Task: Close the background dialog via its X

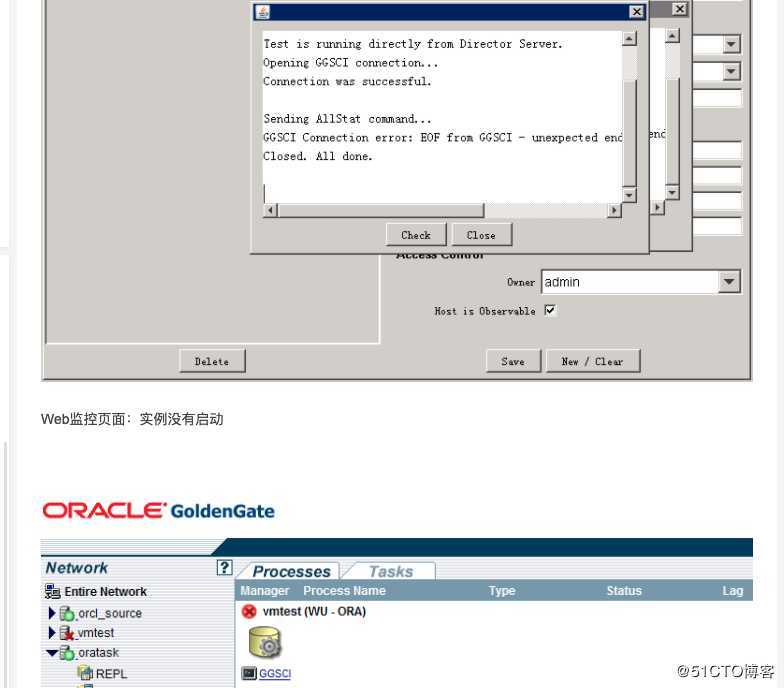Action: click(679, 9)
